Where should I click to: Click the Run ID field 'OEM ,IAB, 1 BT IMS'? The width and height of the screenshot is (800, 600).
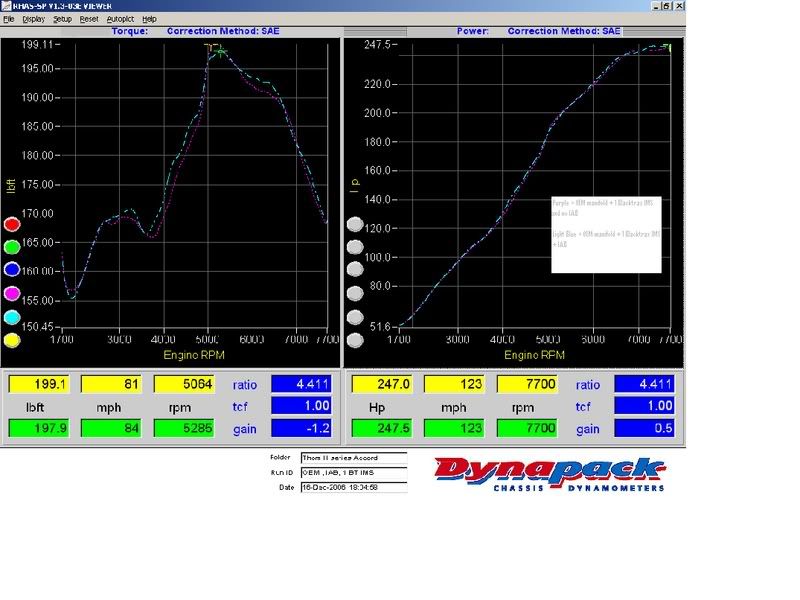click(x=354, y=472)
